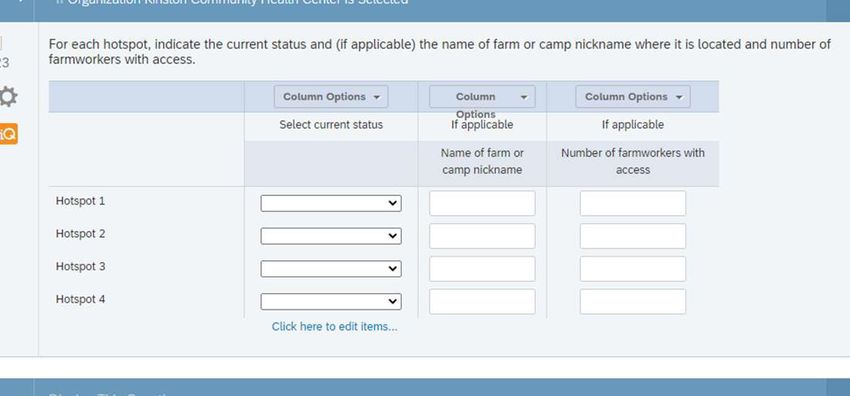Select the Hotspot 3 row label
This screenshot has height=396, width=850.
[x=80, y=267]
